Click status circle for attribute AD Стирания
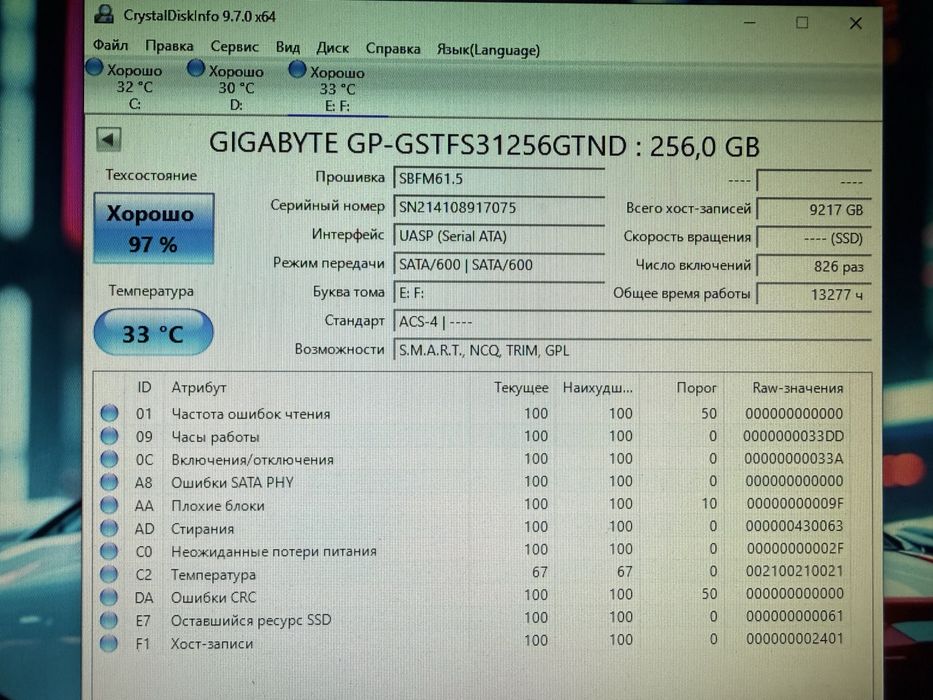Screen dimensions: 933x700 pyautogui.click(x=109, y=527)
